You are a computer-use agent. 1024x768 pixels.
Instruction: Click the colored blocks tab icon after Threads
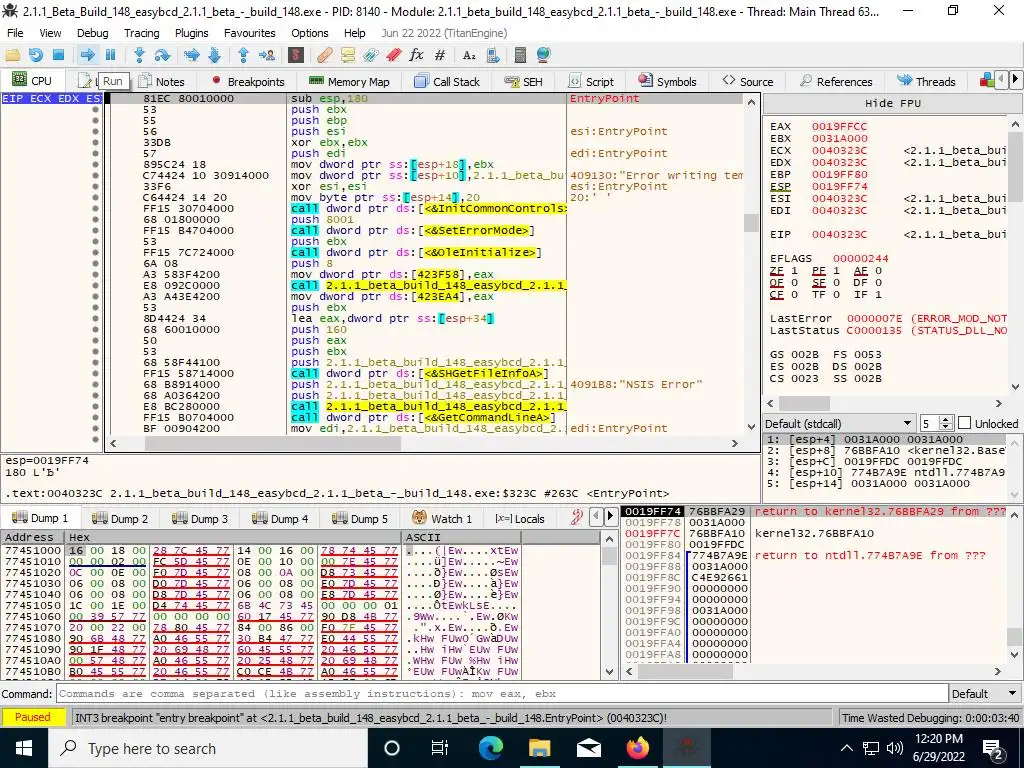click(x=987, y=81)
